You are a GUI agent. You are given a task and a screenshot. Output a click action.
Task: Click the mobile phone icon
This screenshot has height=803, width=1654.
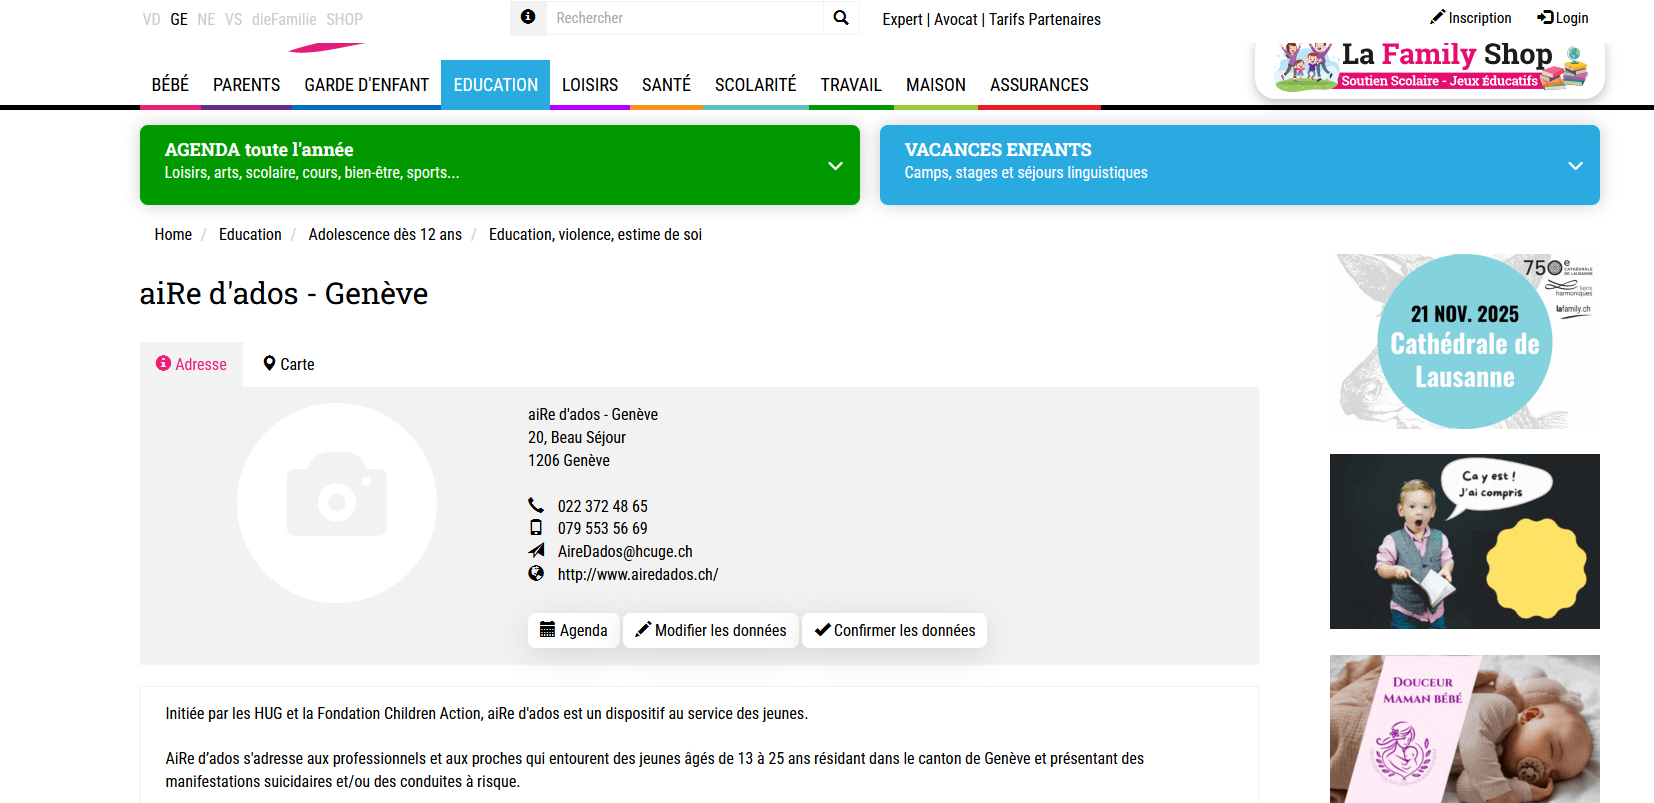click(x=536, y=528)
